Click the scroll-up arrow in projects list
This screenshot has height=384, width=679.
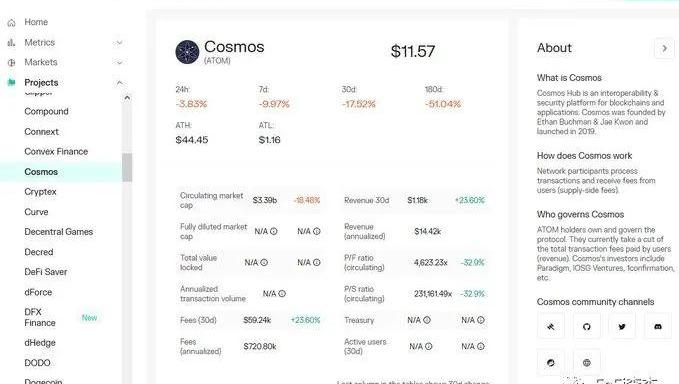point(127,98)
